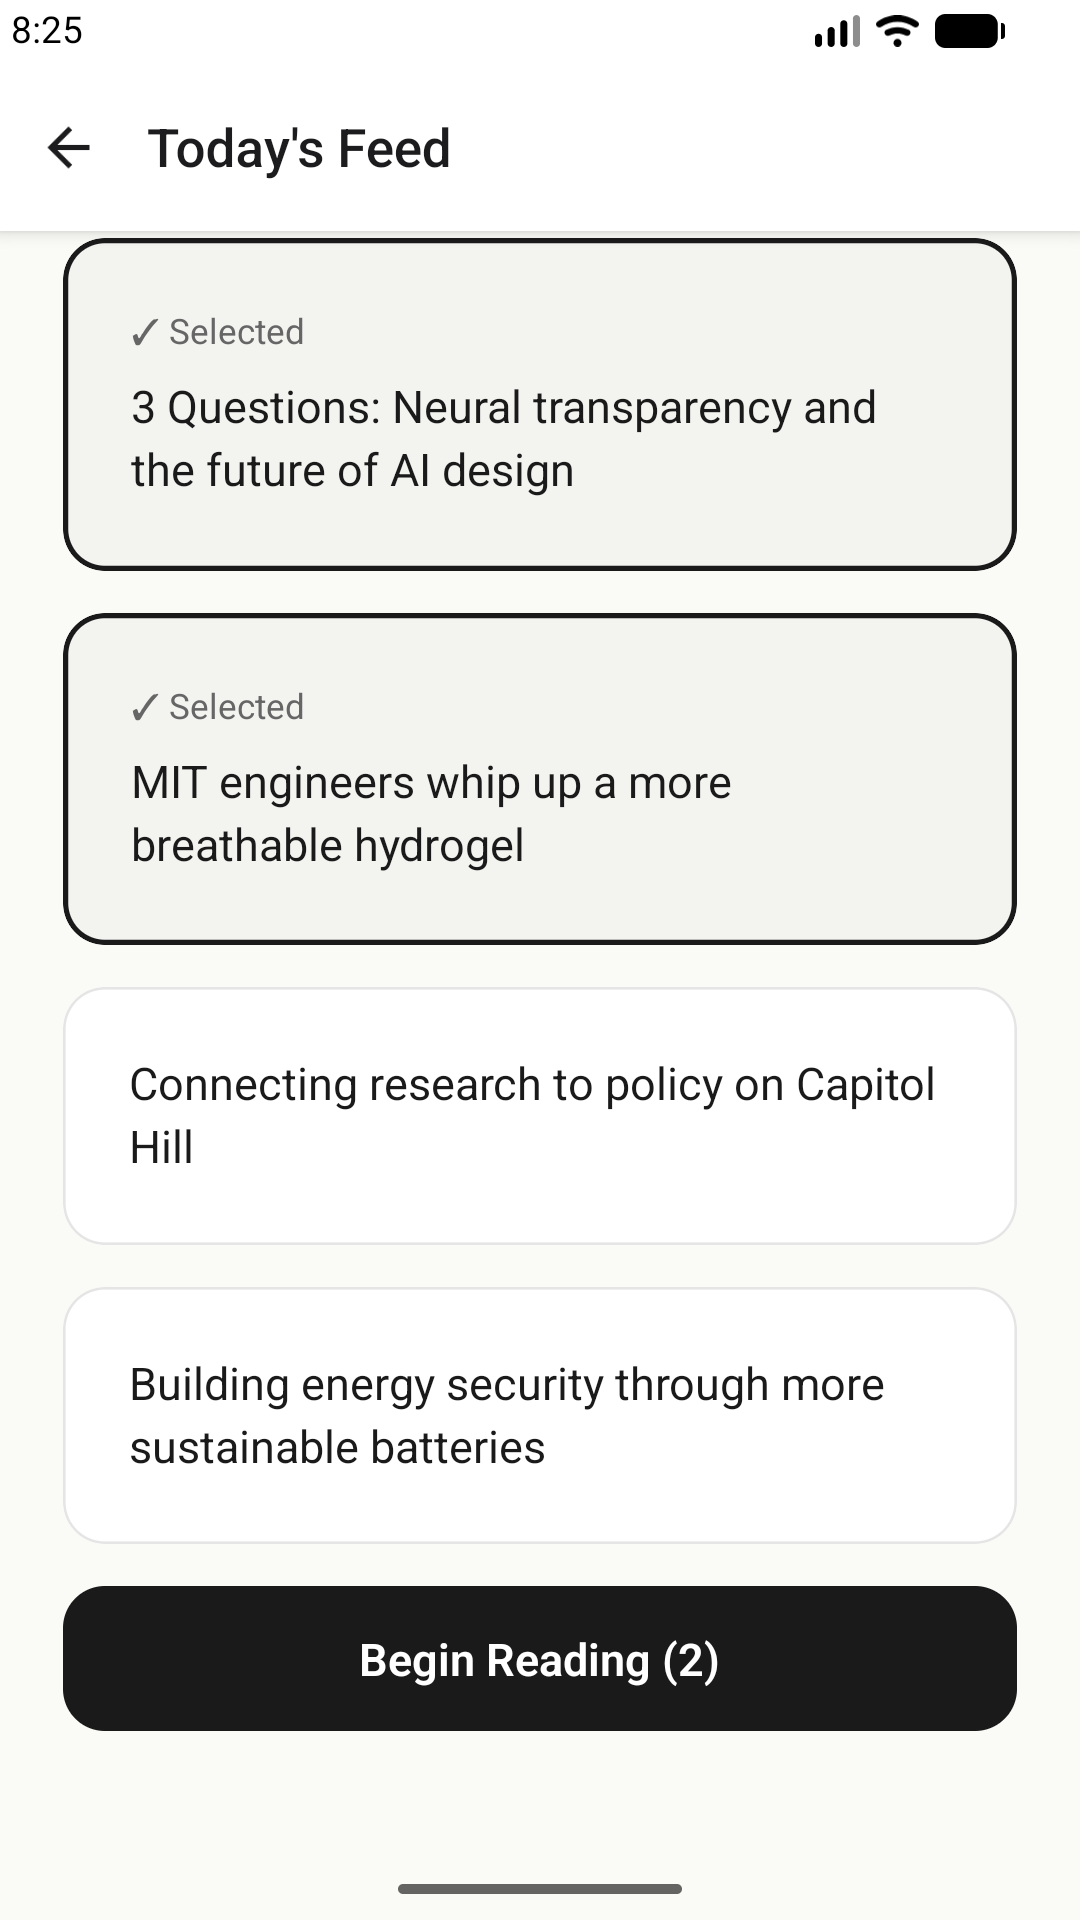Click the Today's Feed title
1080x1920 pixels.
tap(299, 149)
